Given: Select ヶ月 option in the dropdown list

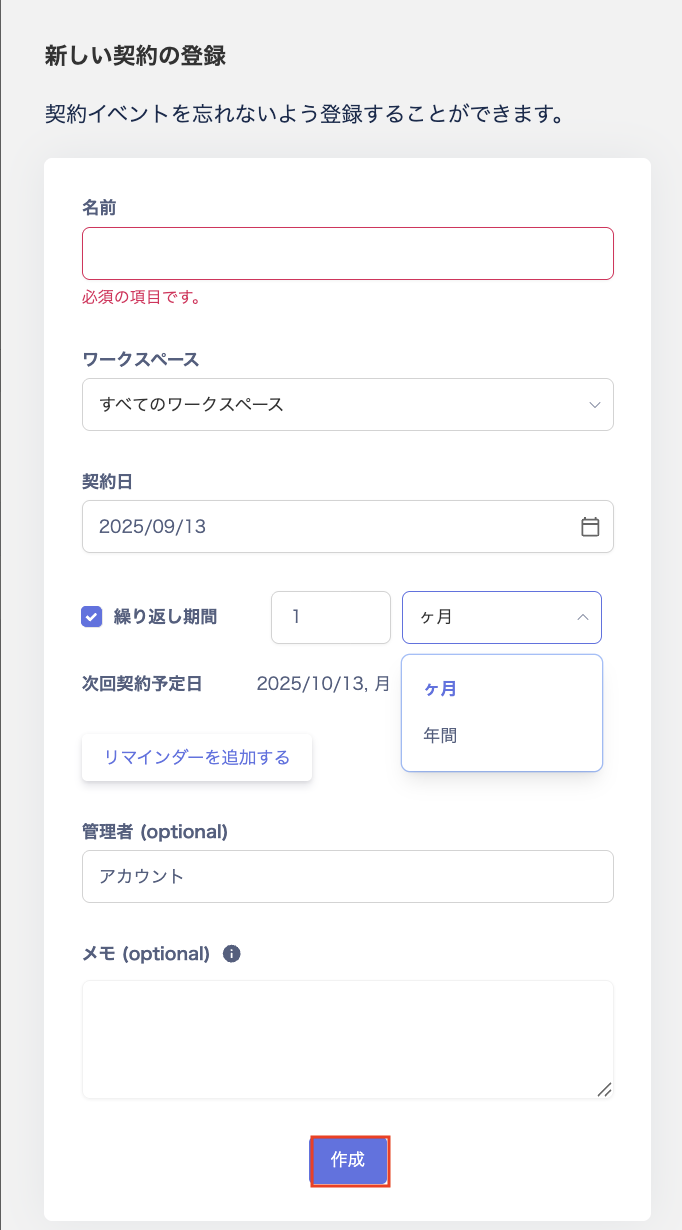Looking at the screenshot, I should point(441,689).
